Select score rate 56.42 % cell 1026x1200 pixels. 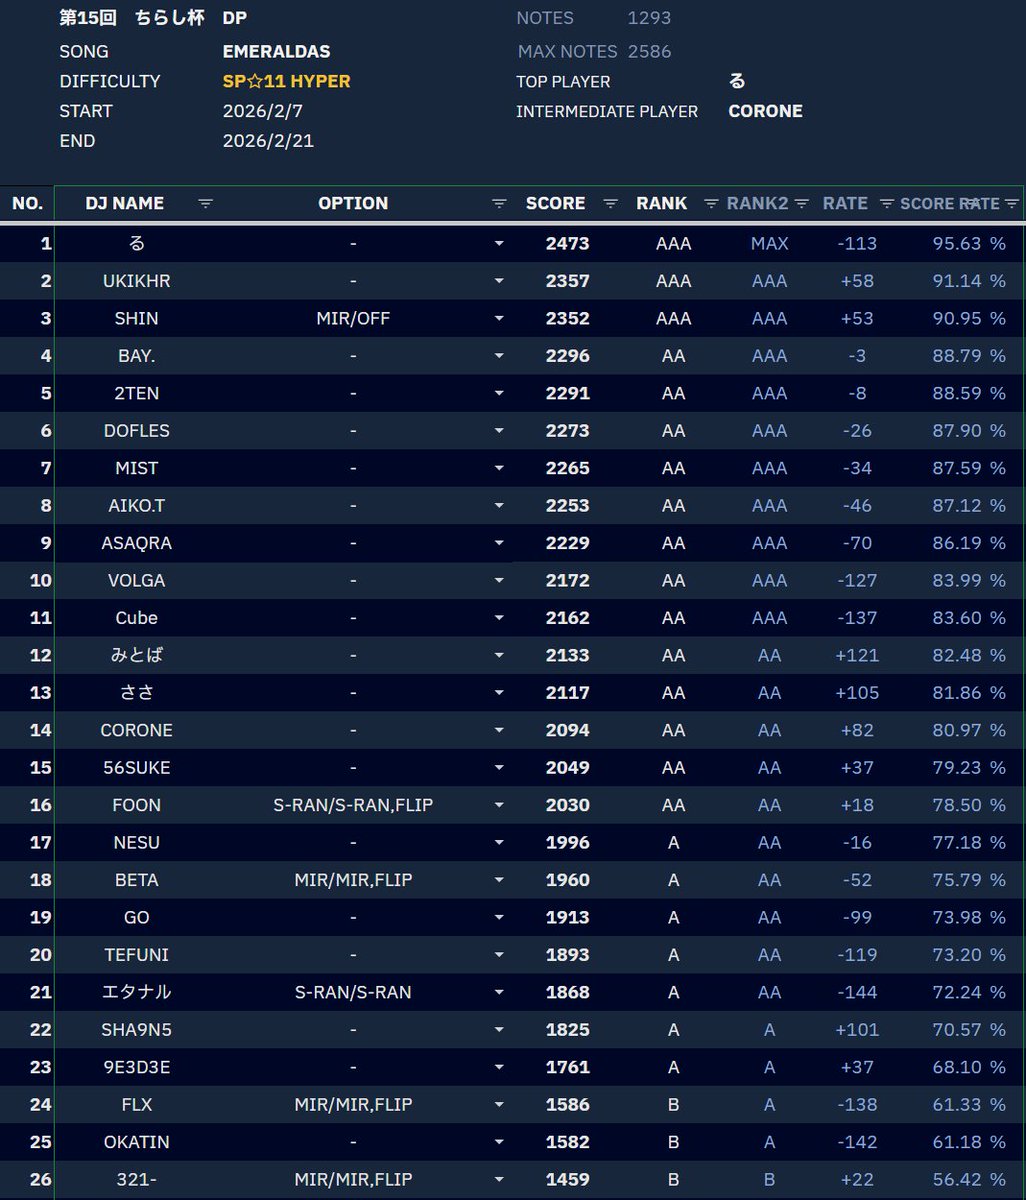coord(969,1180)
